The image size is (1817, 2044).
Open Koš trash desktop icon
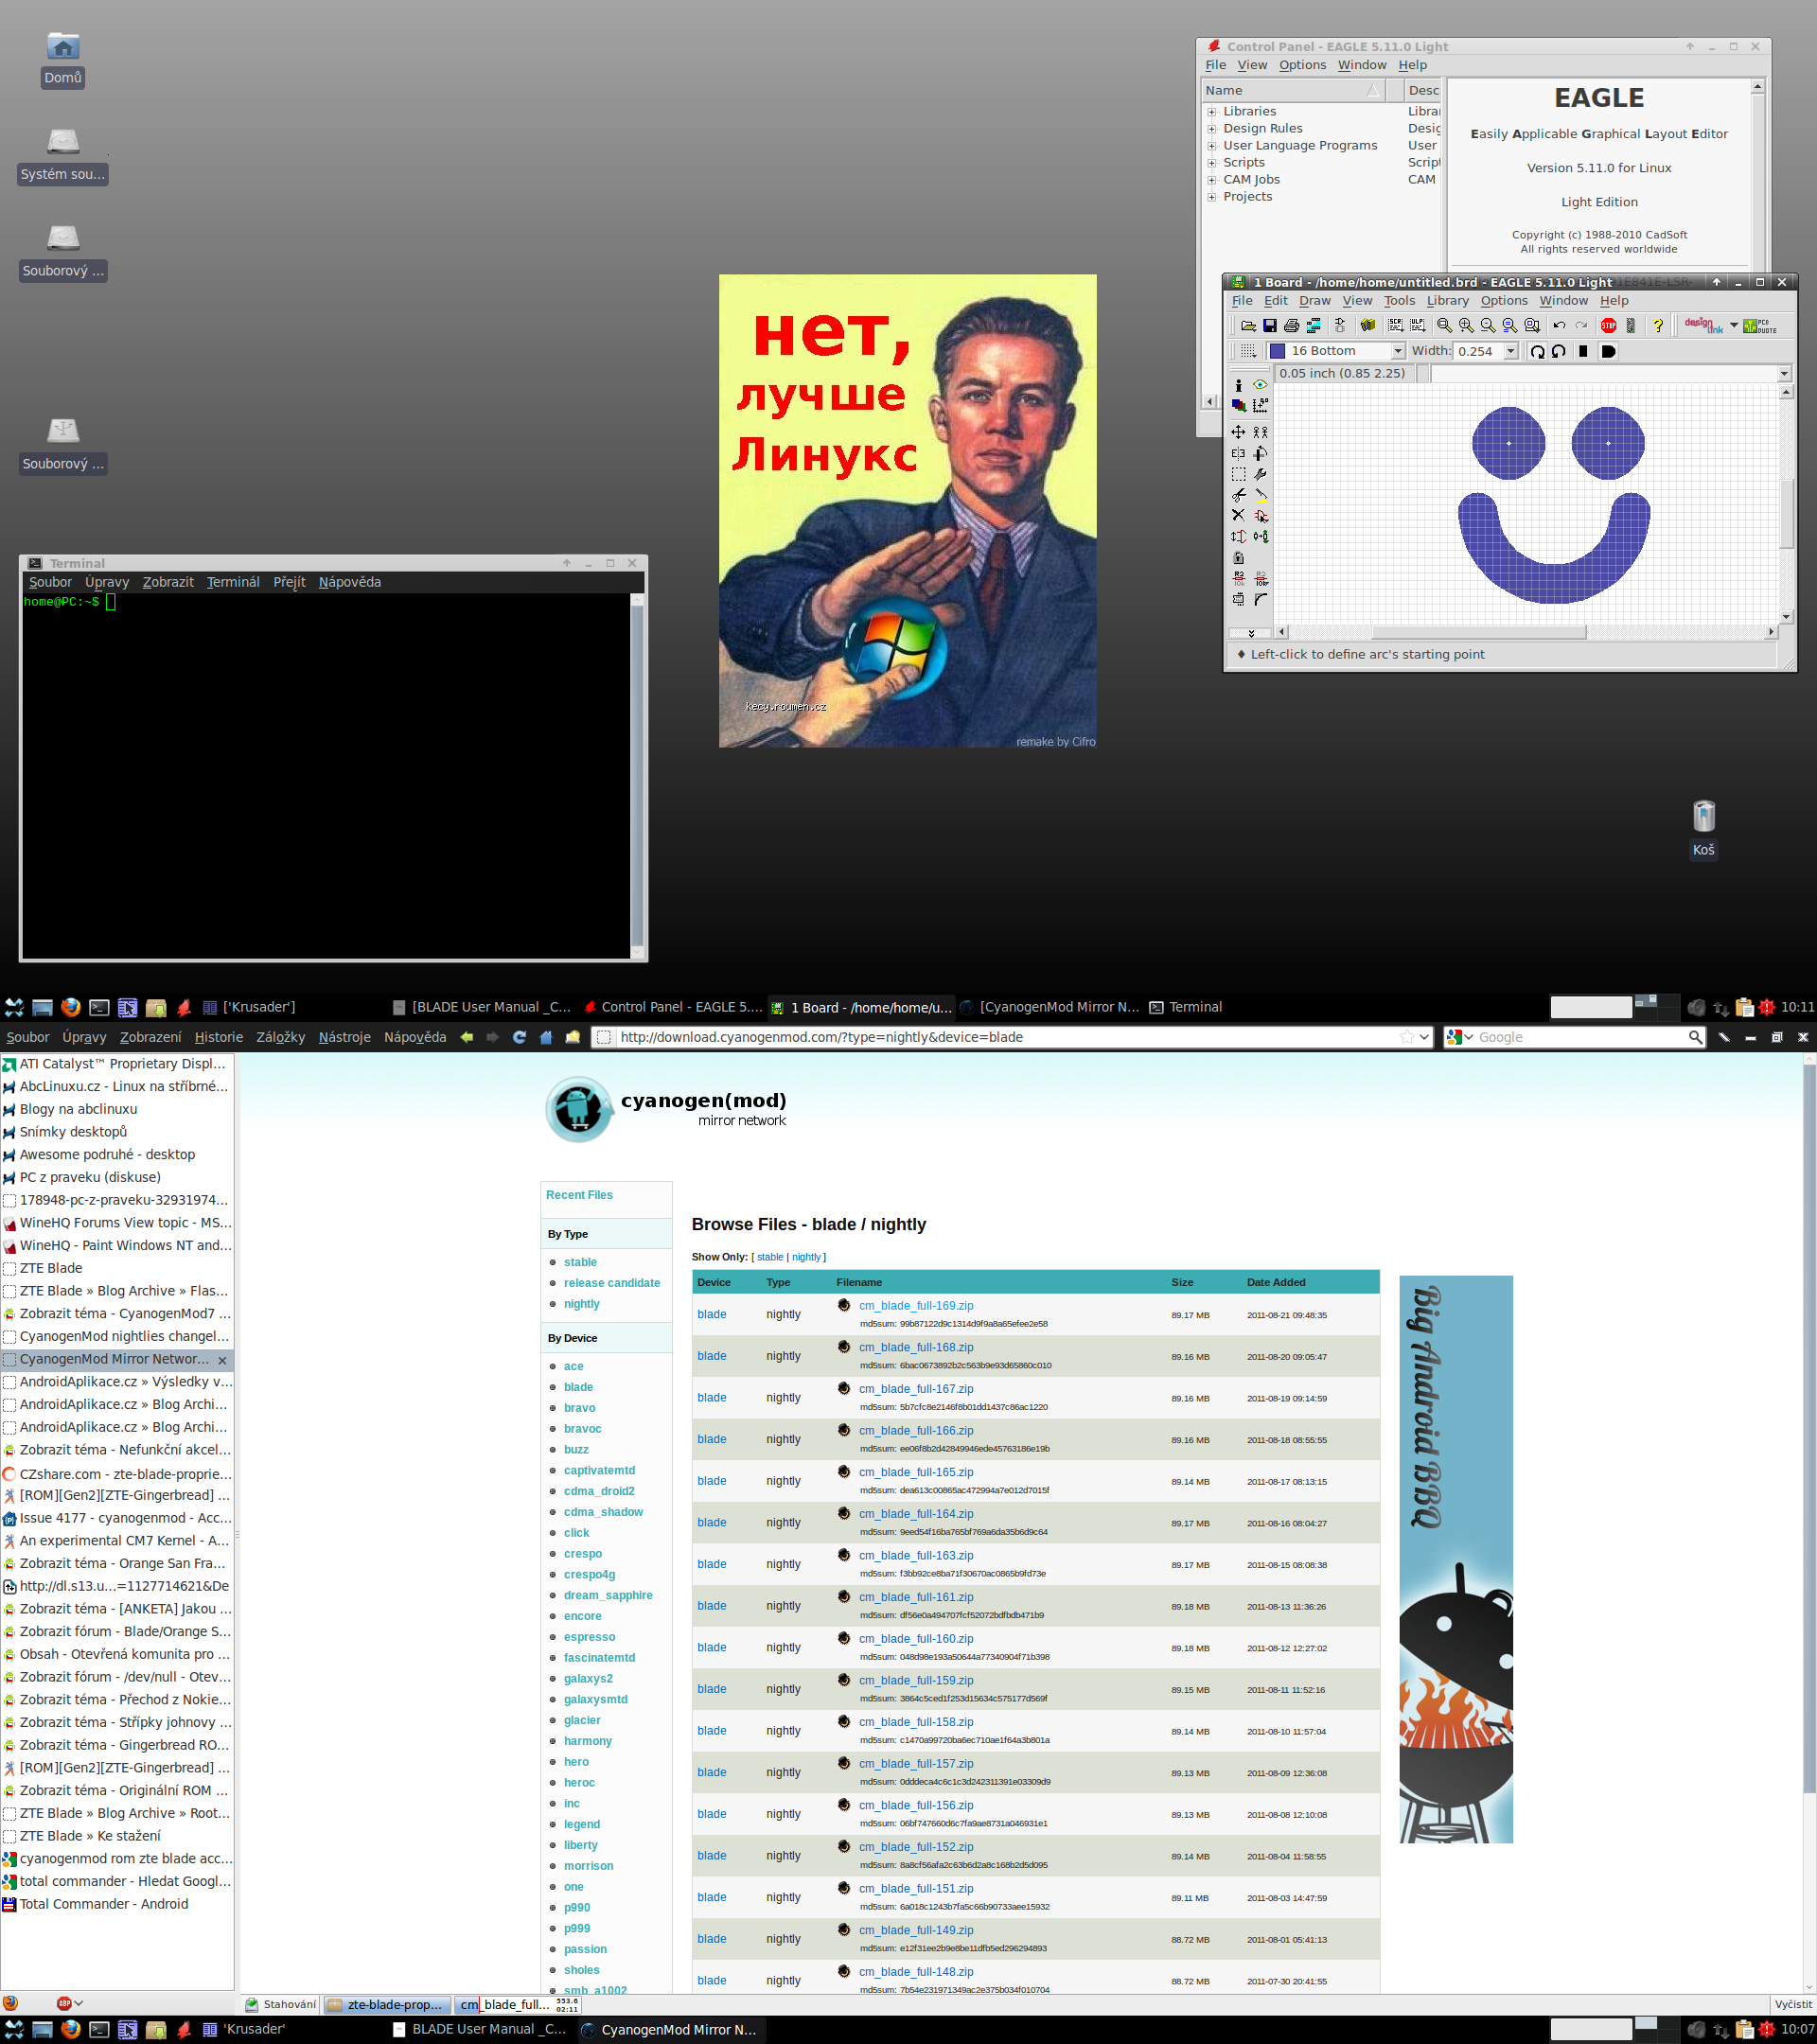1704,829
